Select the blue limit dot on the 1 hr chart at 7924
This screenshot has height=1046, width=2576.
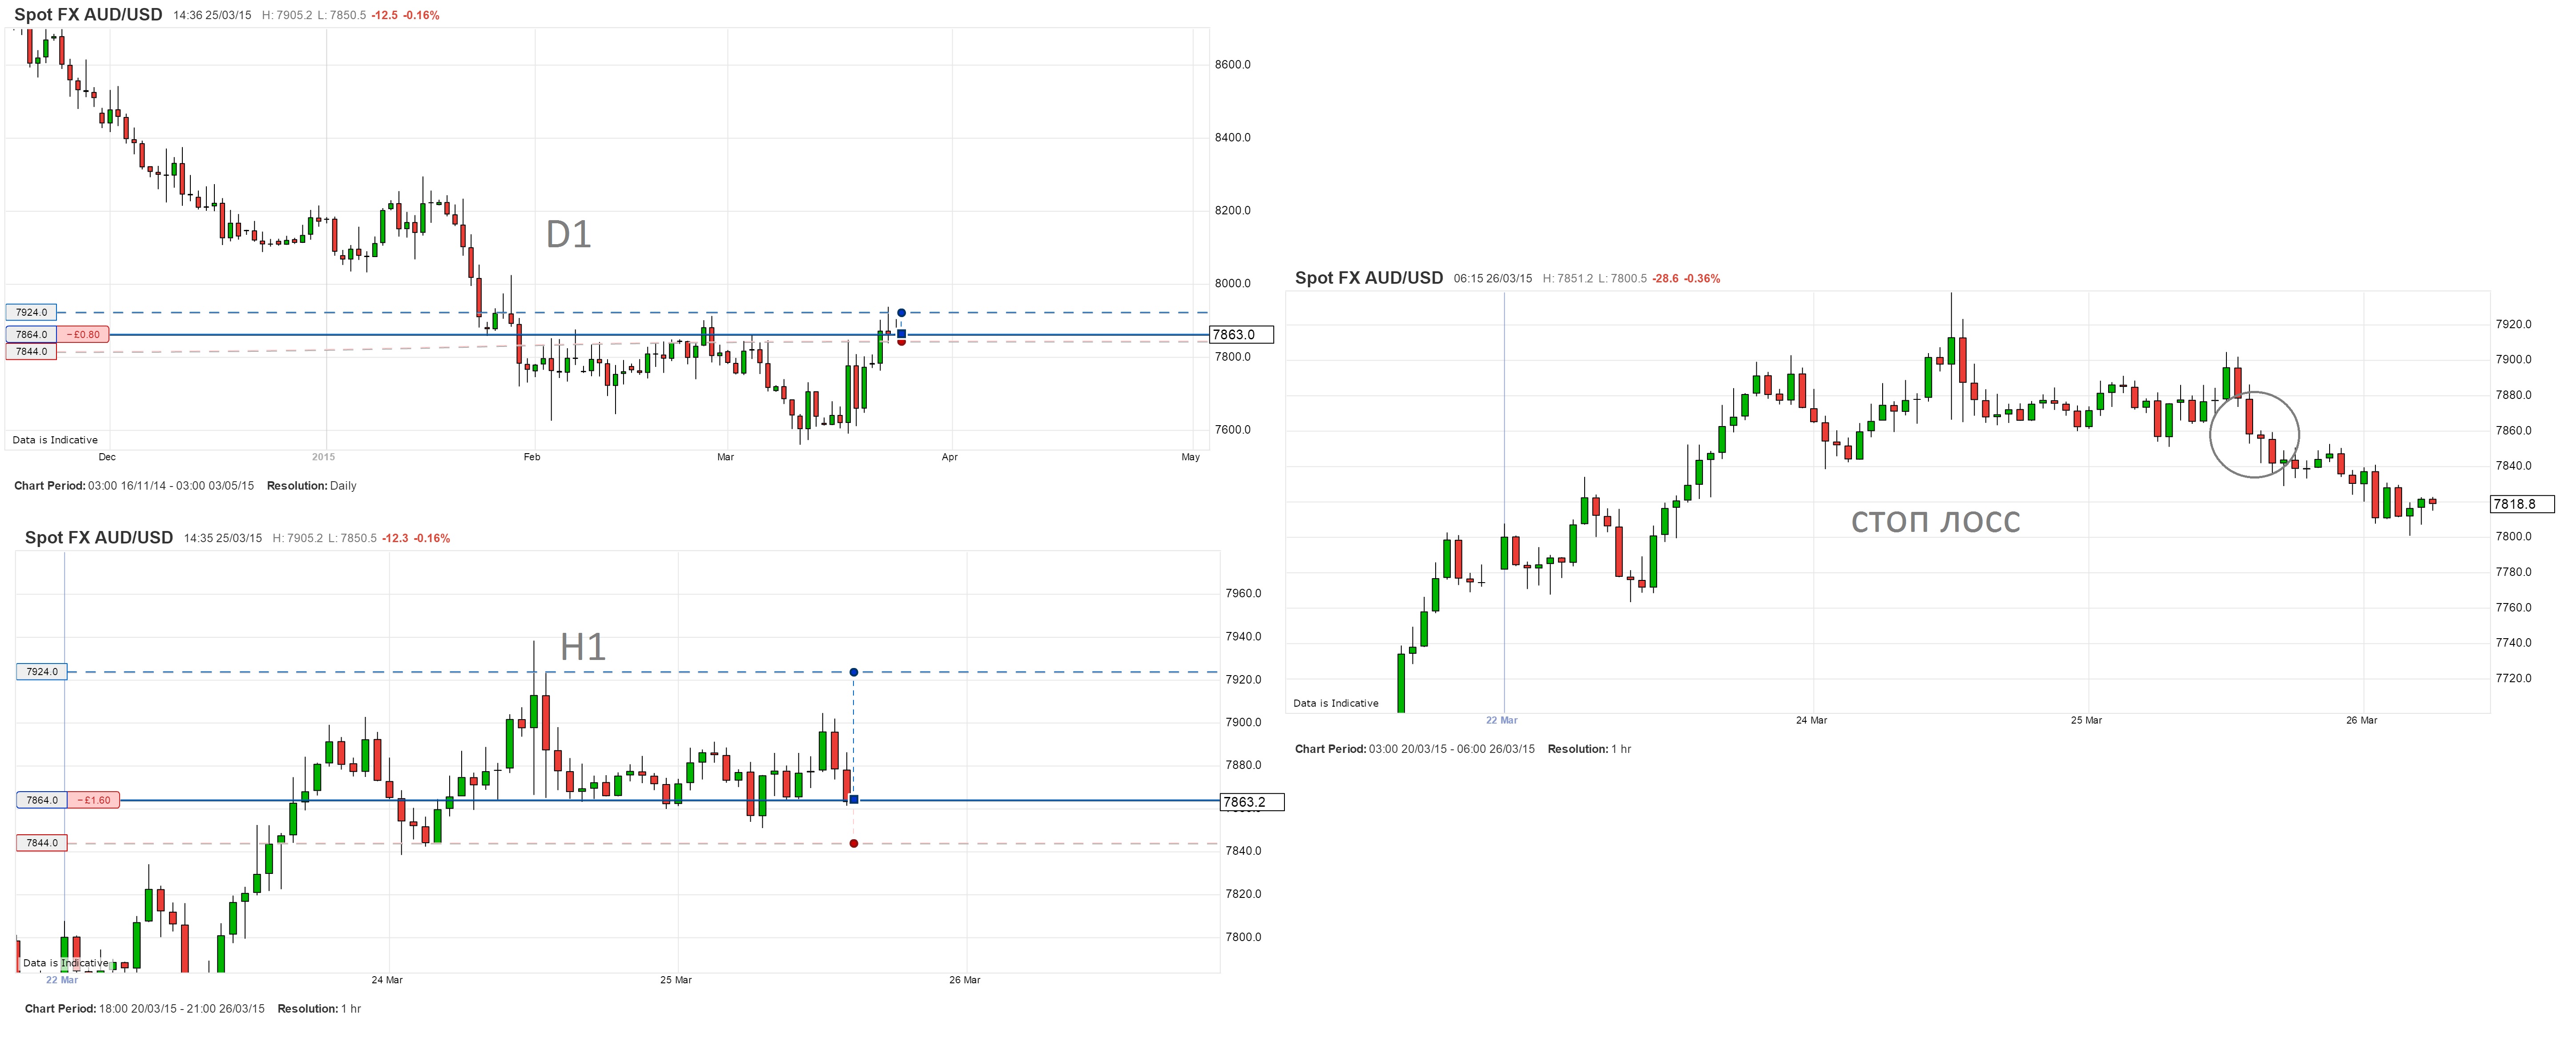pos(853,672)
